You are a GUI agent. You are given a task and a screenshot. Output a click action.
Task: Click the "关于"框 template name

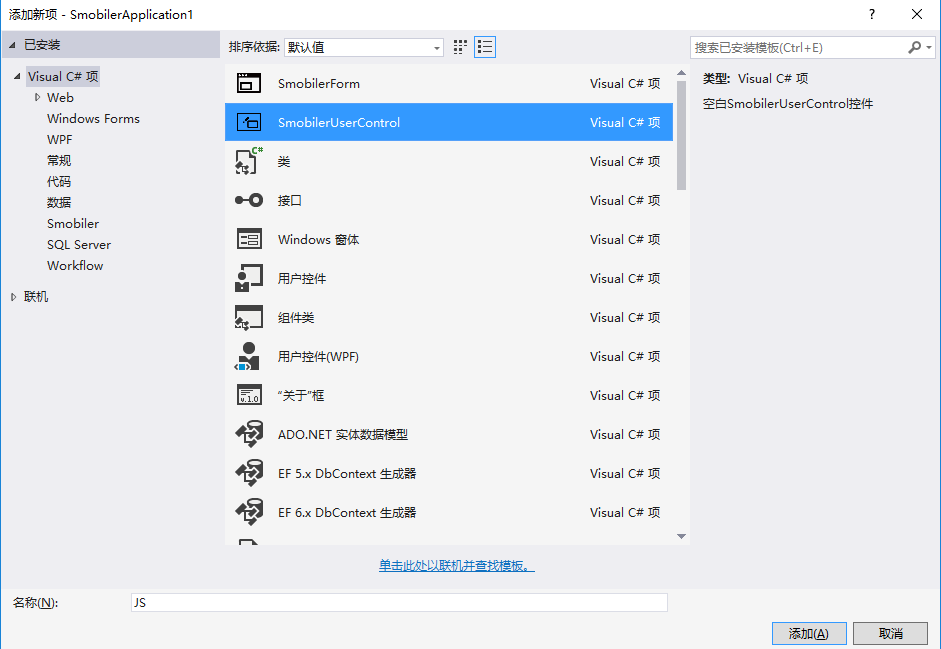pos(301,396)
